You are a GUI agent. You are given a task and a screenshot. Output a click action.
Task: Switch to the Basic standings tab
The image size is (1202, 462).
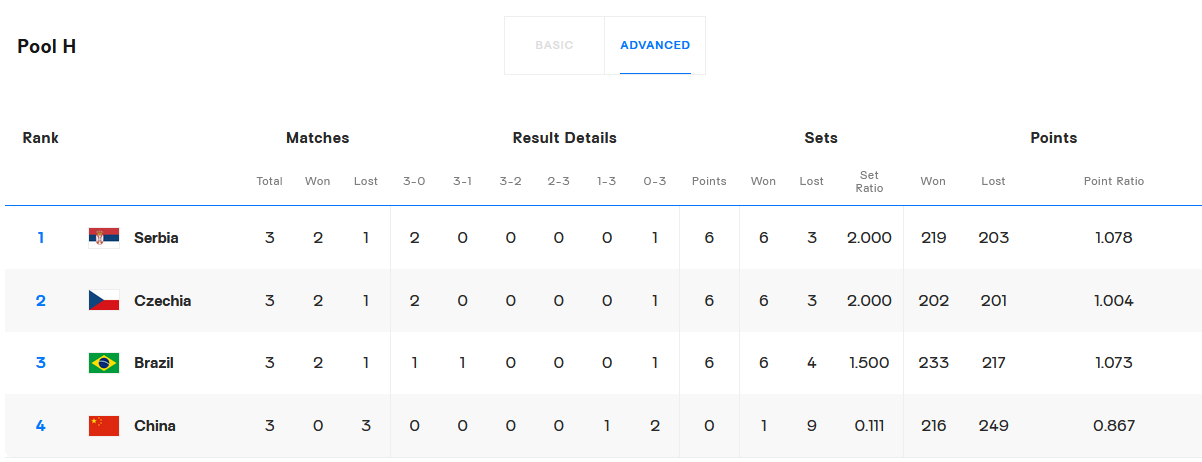554,45
